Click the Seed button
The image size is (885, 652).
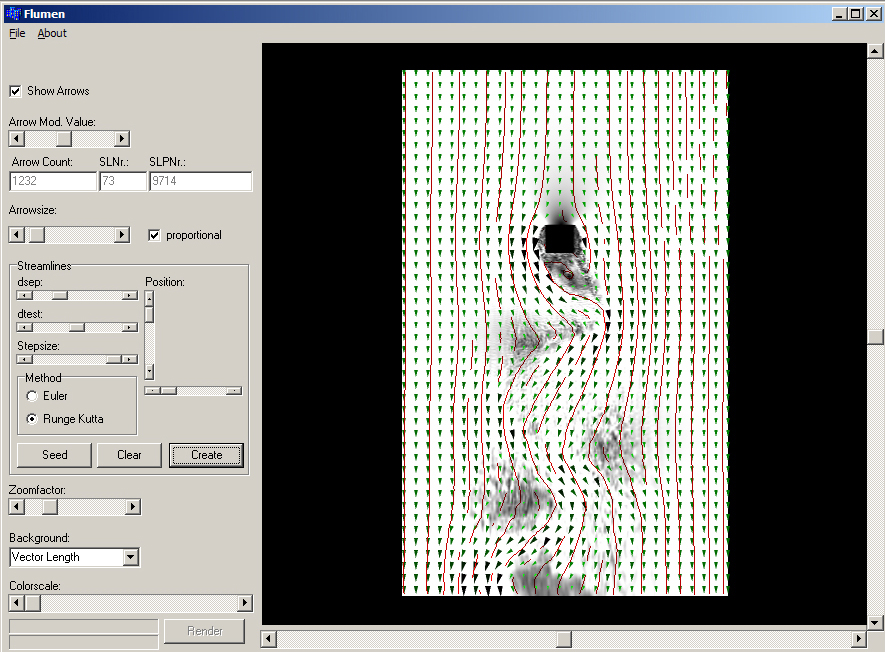click(55, 455)
